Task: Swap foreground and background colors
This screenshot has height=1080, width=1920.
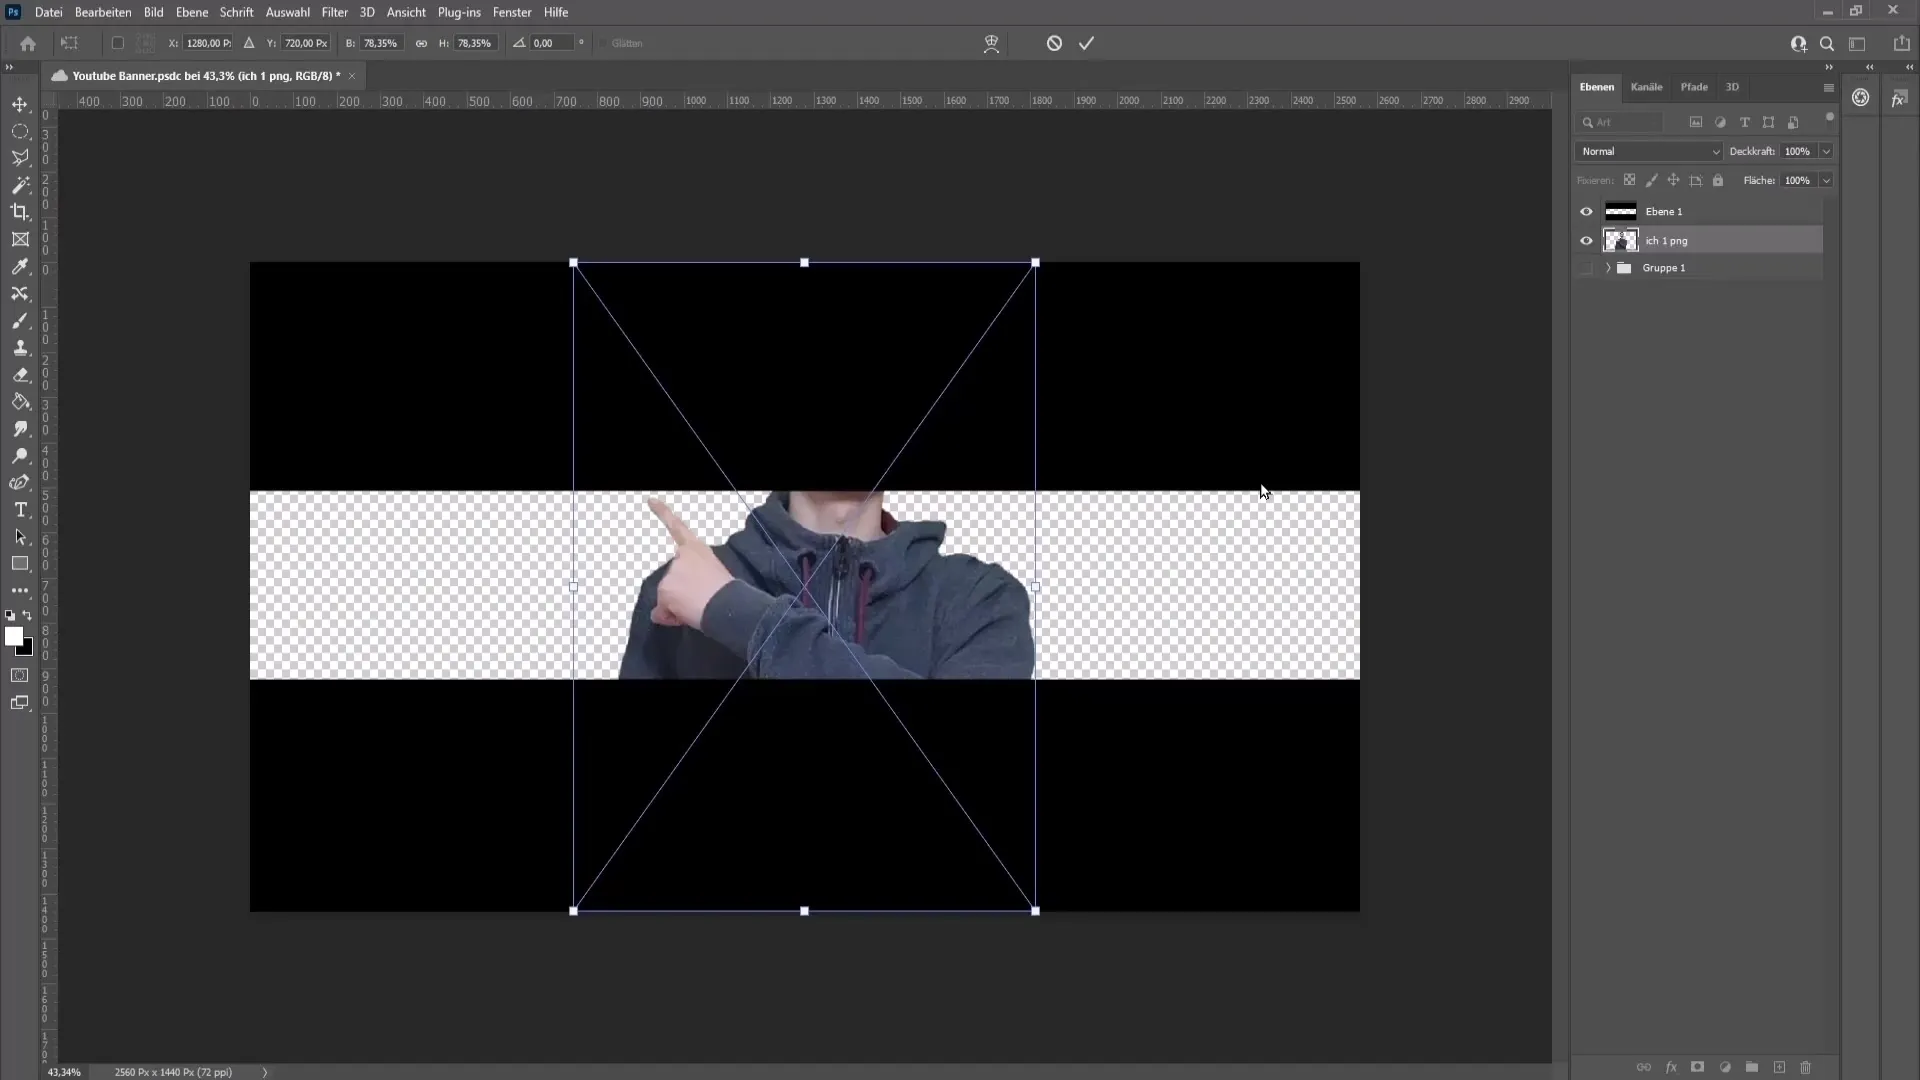Action: pos(27,616)
